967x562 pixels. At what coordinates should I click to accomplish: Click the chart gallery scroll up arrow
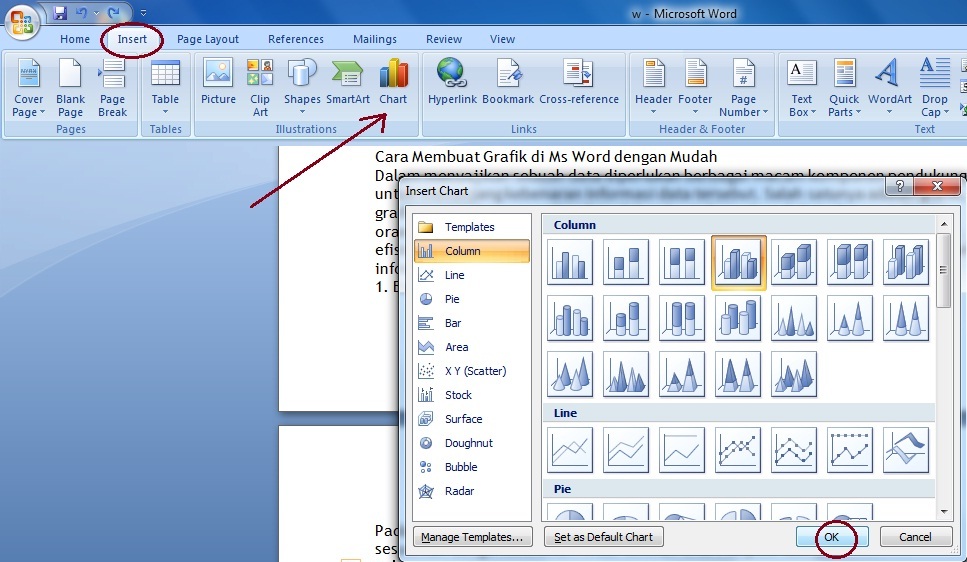pos(944,223)
